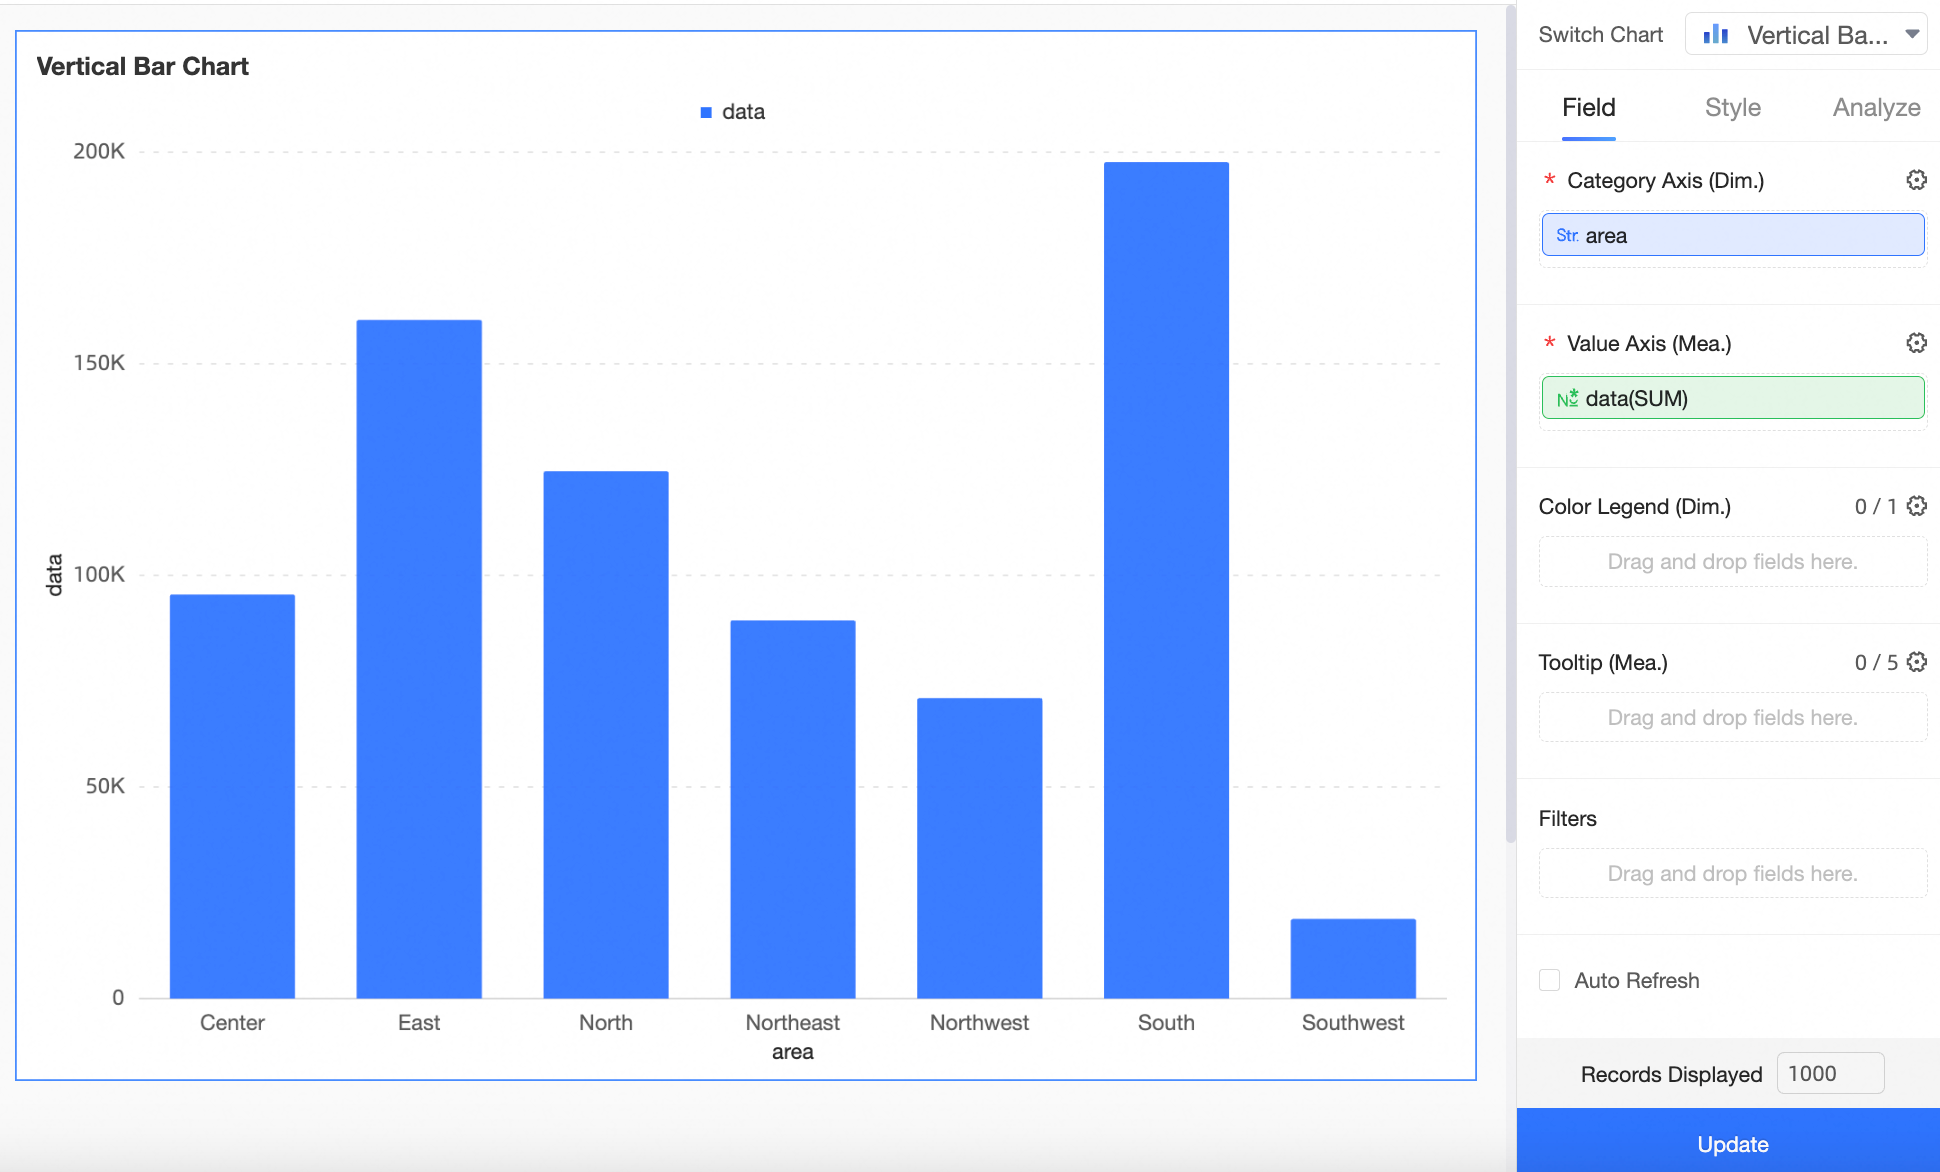The width and height of the screenshot is (1940, 1172).
Task: Click the Records Displayed input field
Action: [x=1829, y=1073]
